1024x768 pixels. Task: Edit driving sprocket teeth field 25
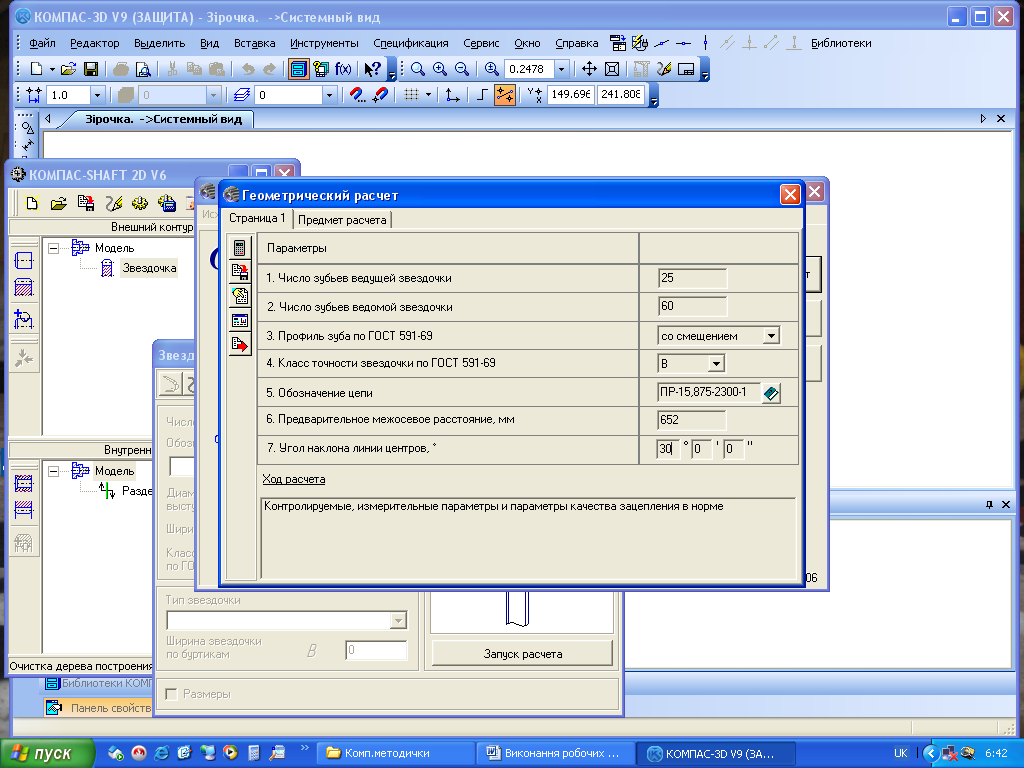click(692, 278)
